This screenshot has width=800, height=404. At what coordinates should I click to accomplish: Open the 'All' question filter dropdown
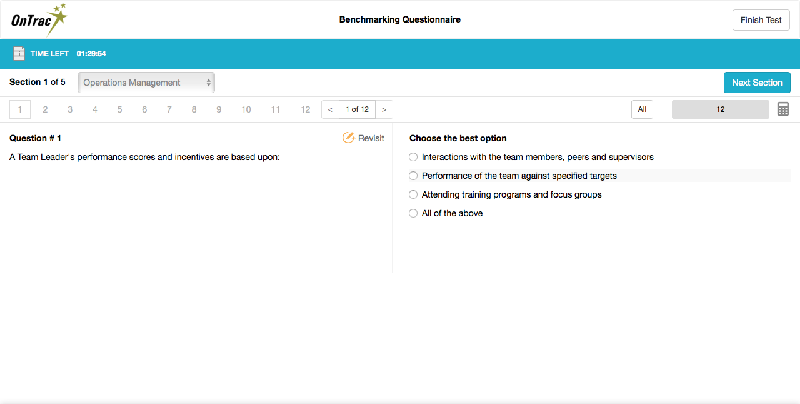(642, 109)
